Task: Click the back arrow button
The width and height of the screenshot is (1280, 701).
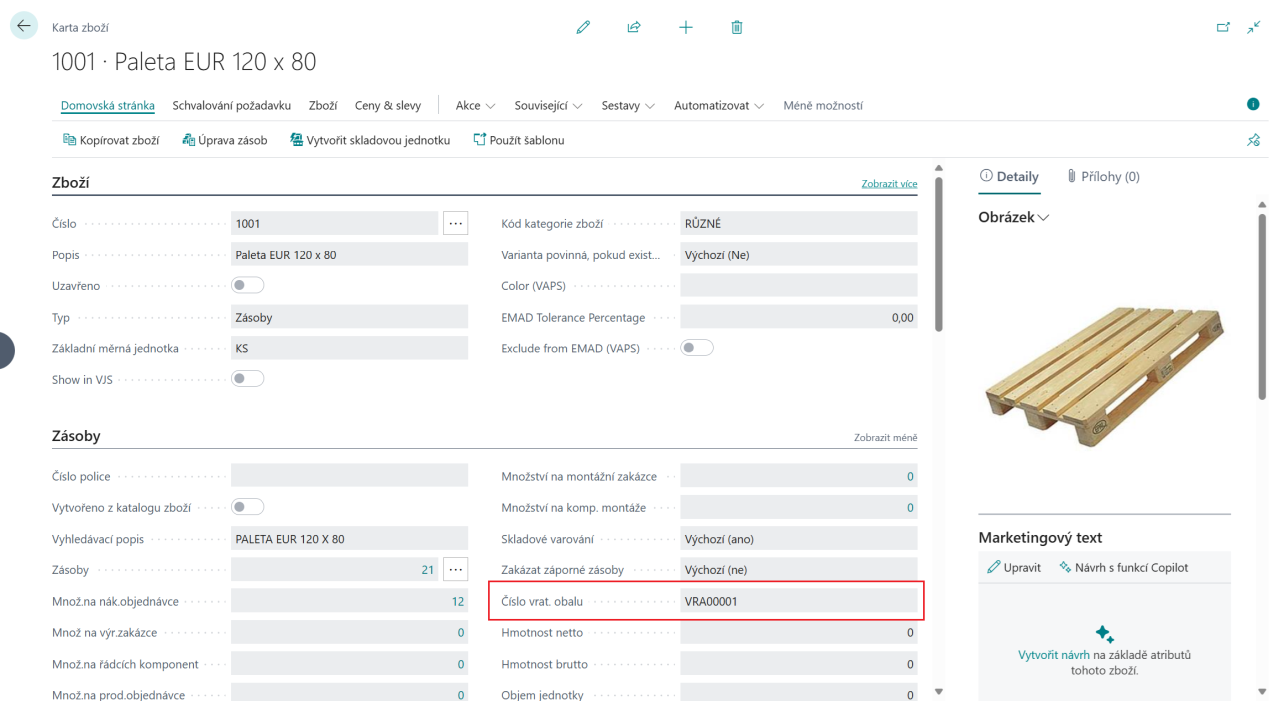Action: coord(23,27)
